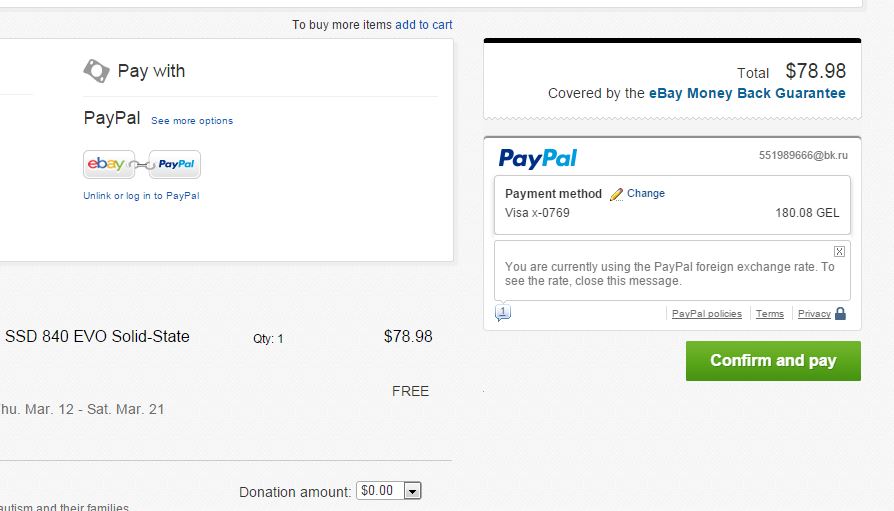
Task: Click the large PayPal logo in payment panel
Action: pyautogui.click(x=538, y=158)
